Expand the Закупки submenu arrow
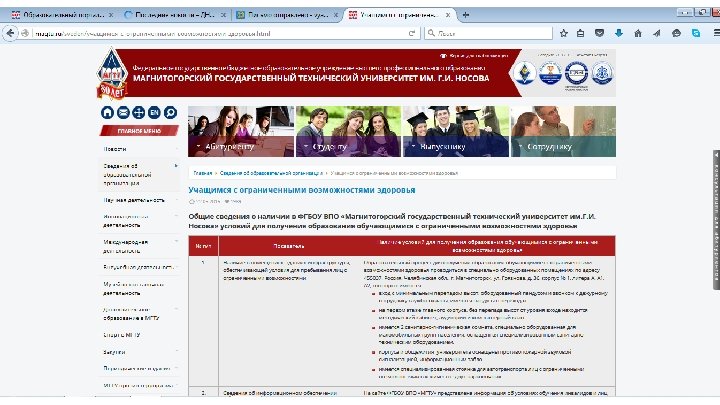Viewport: 720px width, 405px height. pyautogui.click(x=177, y=352)
